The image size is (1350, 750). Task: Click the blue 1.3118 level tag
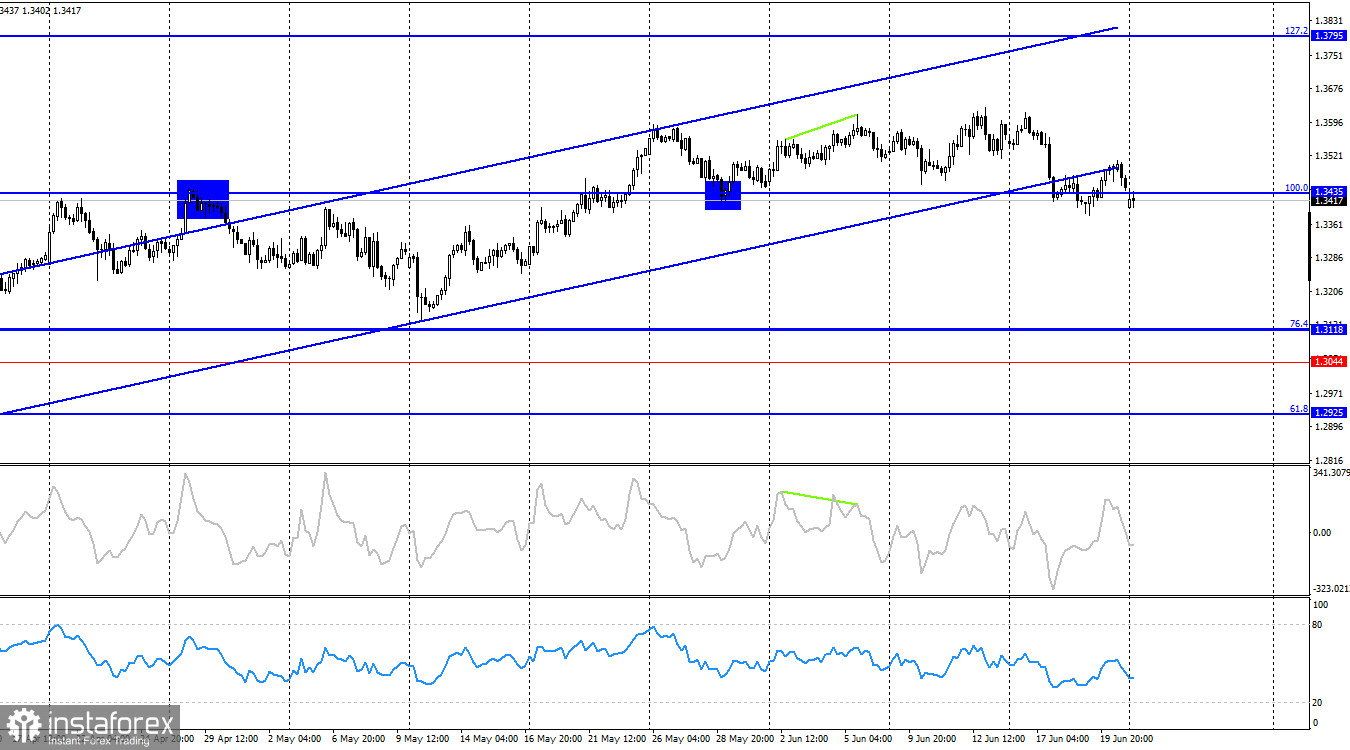coord(1329,329)
